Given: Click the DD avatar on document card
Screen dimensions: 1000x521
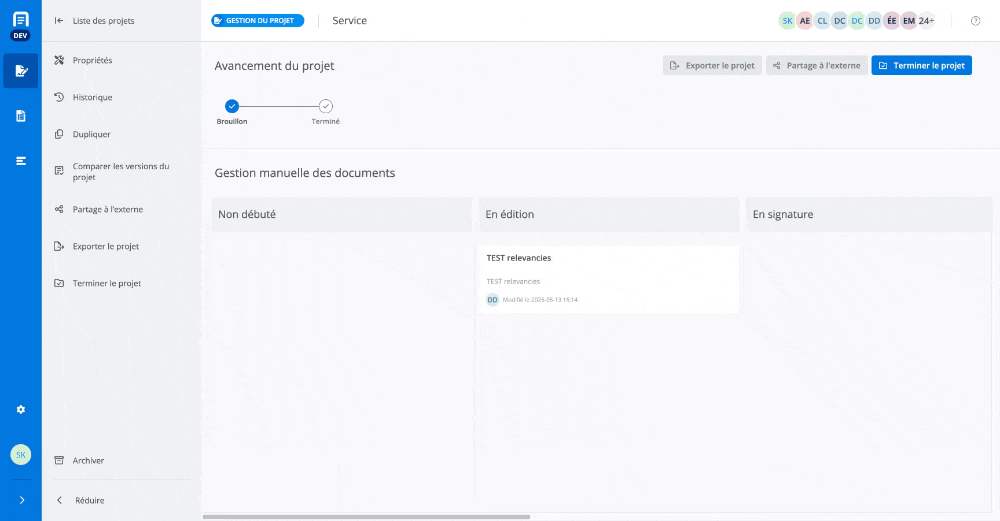Looking at the screenshot, I should coord(492,300).
